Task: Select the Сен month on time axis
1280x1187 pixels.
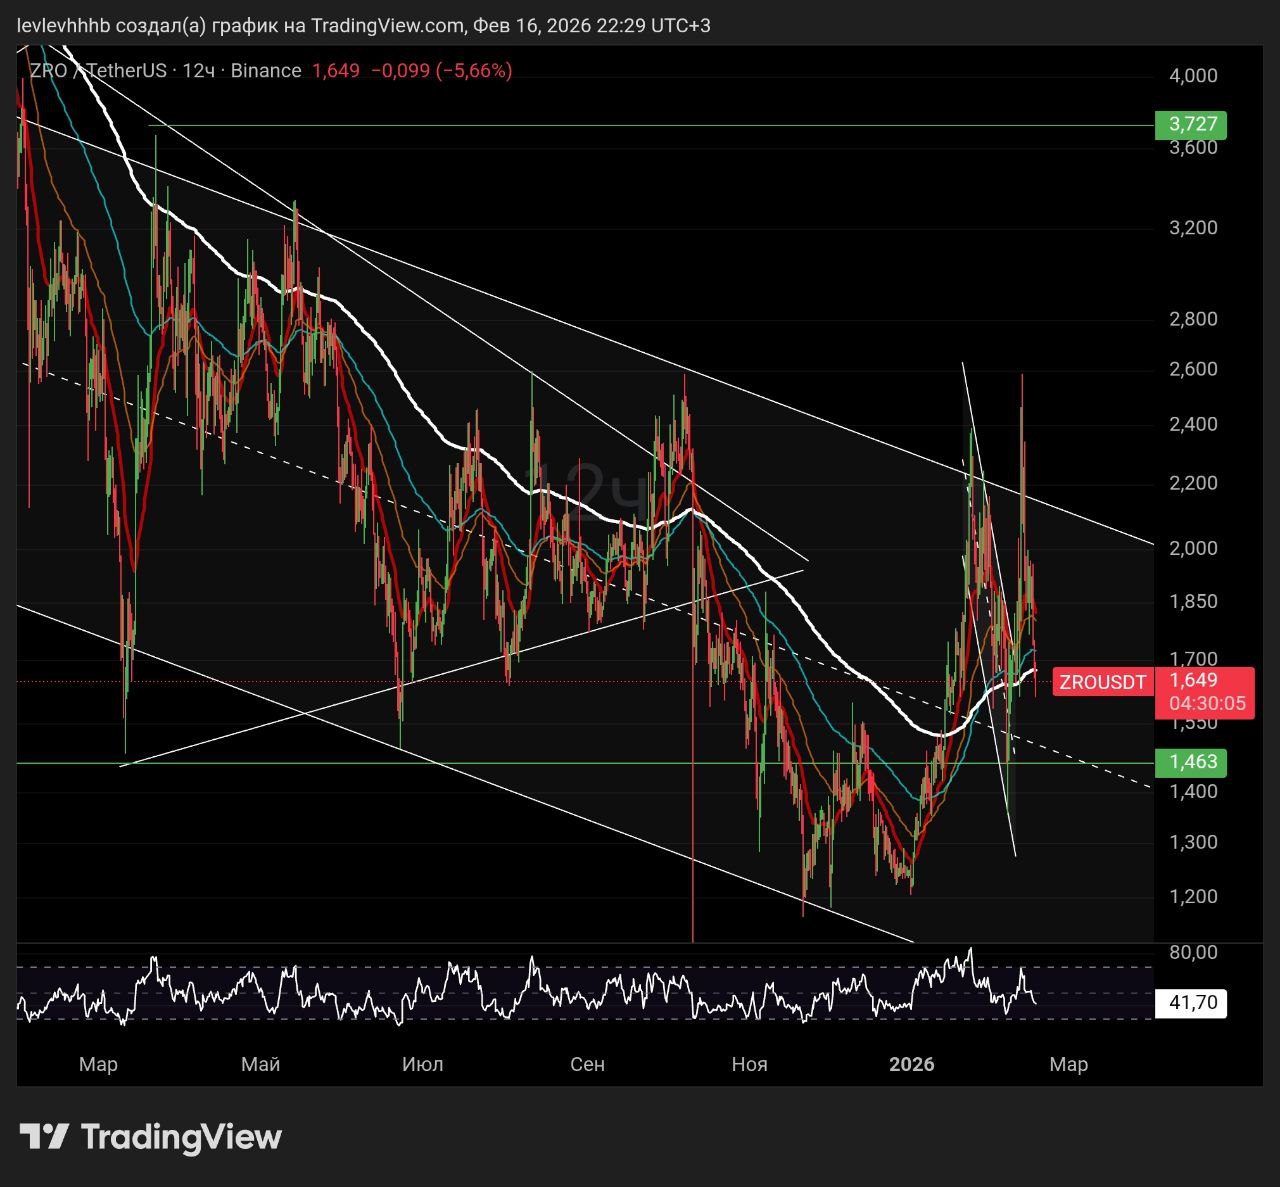Action: tap(587, 1064)
